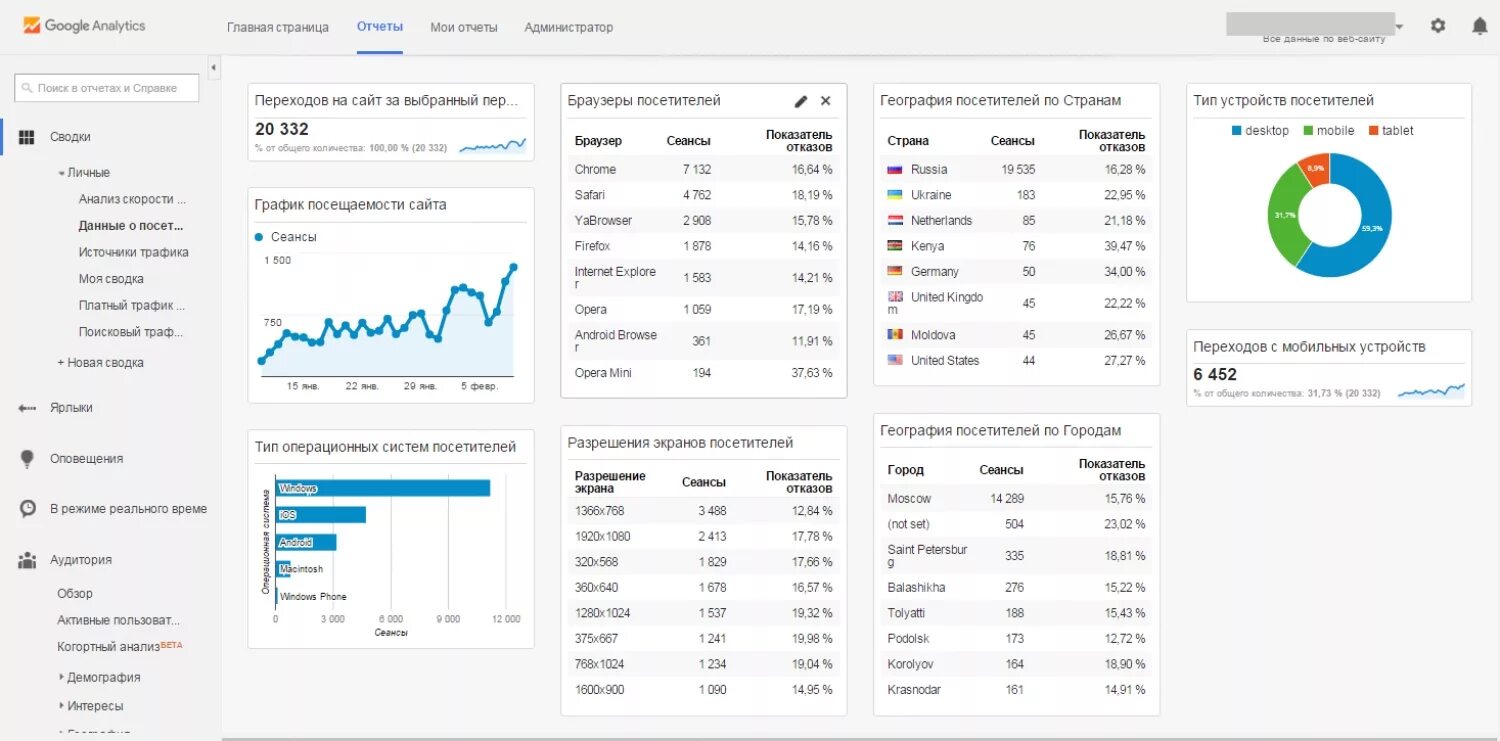Screen dimensions: 1500x741
Task: Open Мои отчеты tab
Action: click(464, 28)
